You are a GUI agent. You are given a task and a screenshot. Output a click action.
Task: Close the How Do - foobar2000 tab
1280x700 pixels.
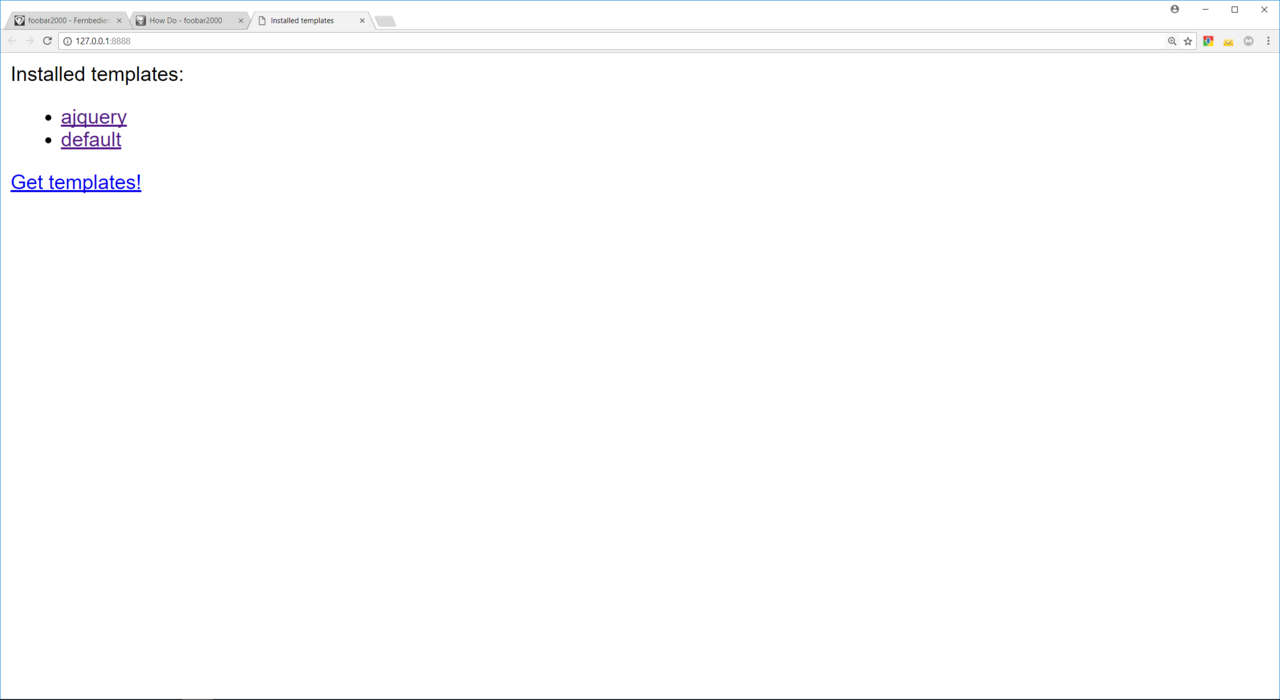click(x=241, y=20)
